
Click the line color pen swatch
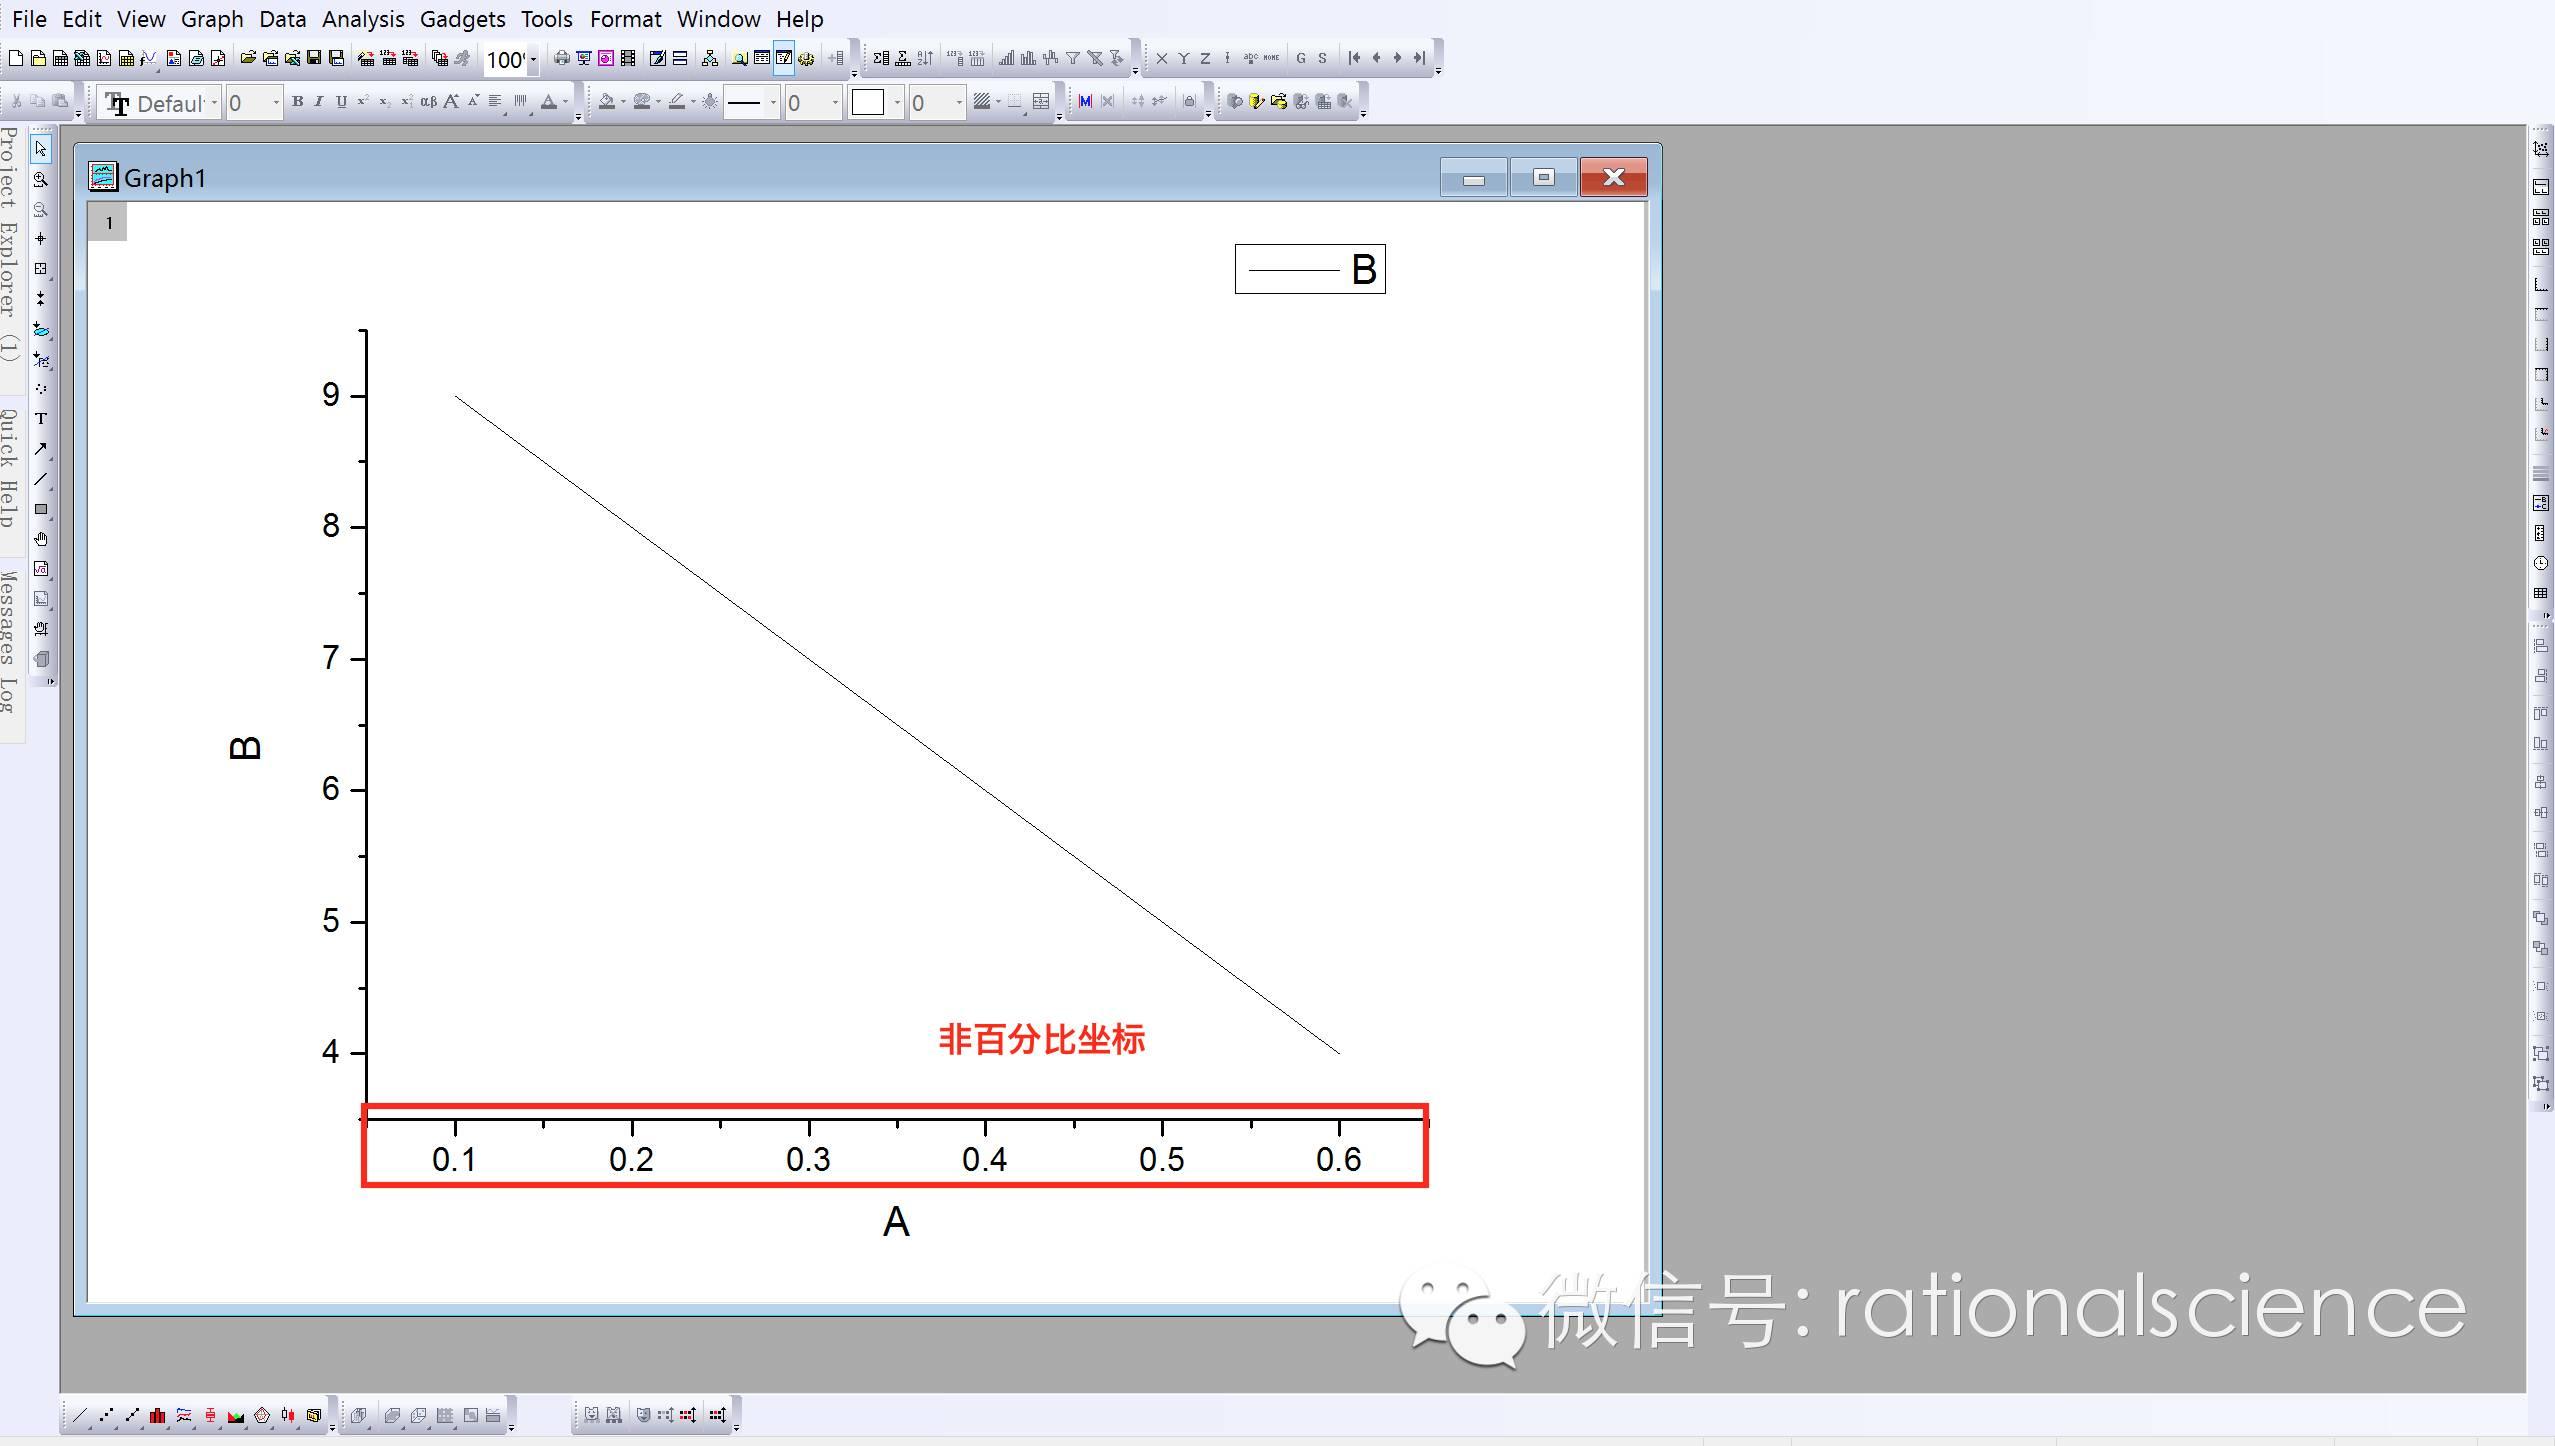tap(677, 101)
